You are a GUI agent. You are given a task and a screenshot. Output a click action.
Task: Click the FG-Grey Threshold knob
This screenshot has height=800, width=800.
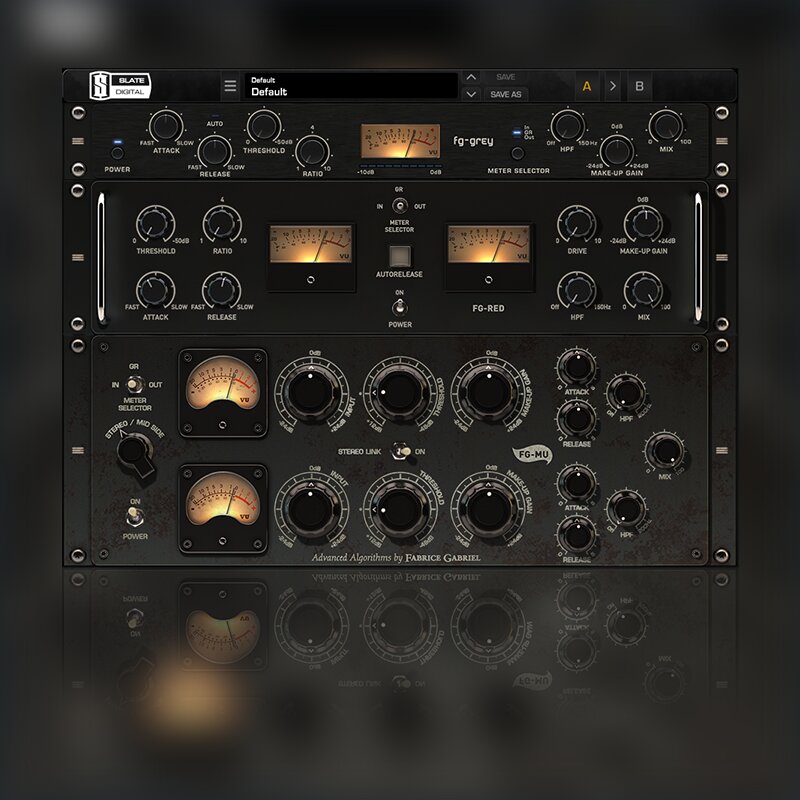[x=264, y=126]
